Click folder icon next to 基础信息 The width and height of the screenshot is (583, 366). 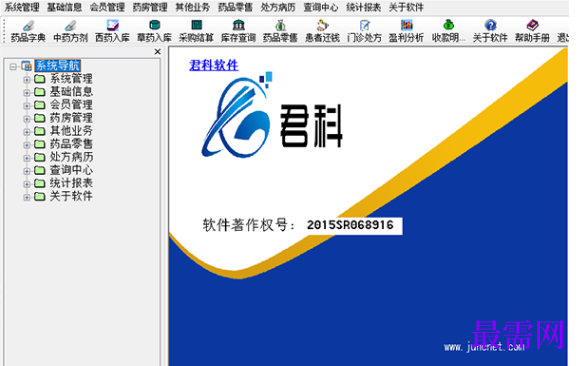pyautogui.click(x=39, y=92)
